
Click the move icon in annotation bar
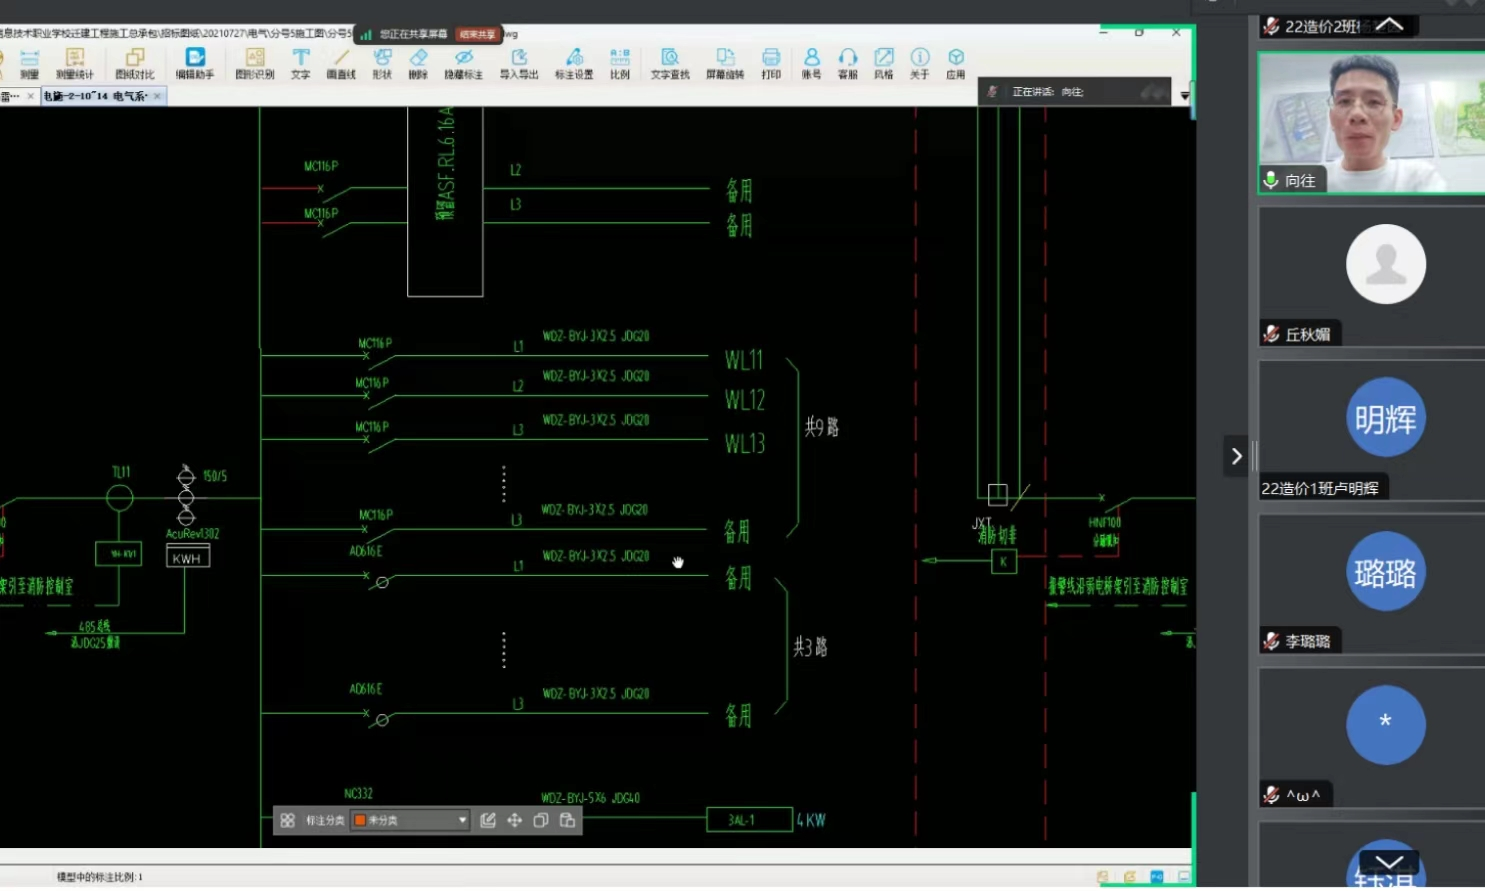click(x=514, y=821)
